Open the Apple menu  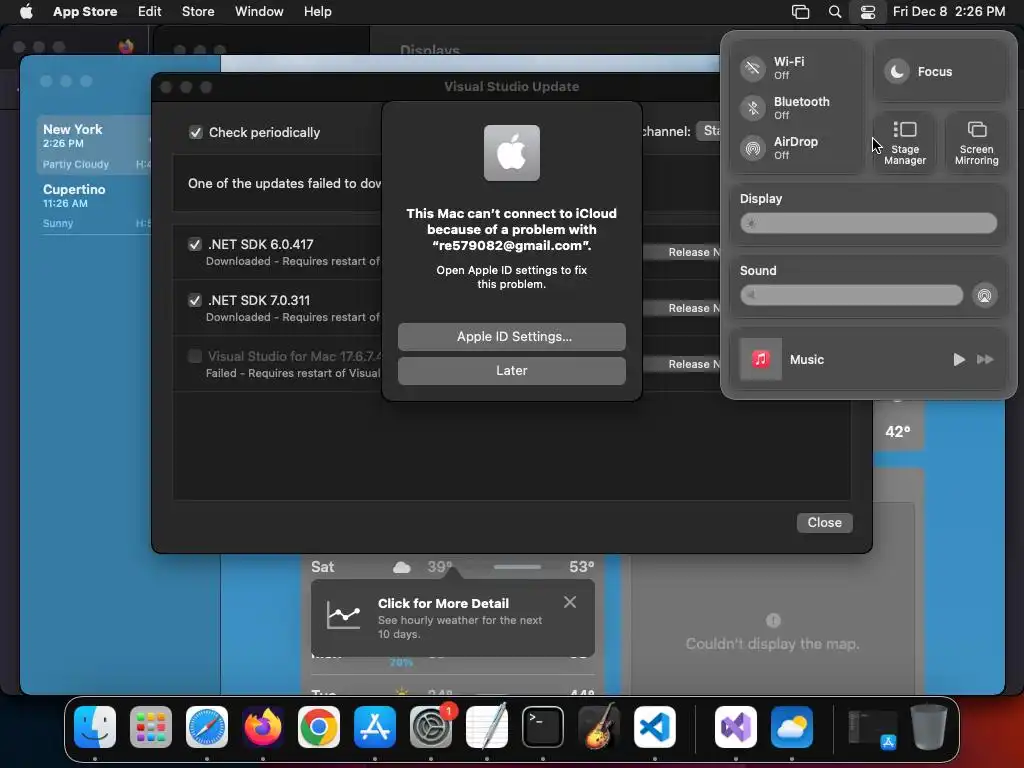26,12
